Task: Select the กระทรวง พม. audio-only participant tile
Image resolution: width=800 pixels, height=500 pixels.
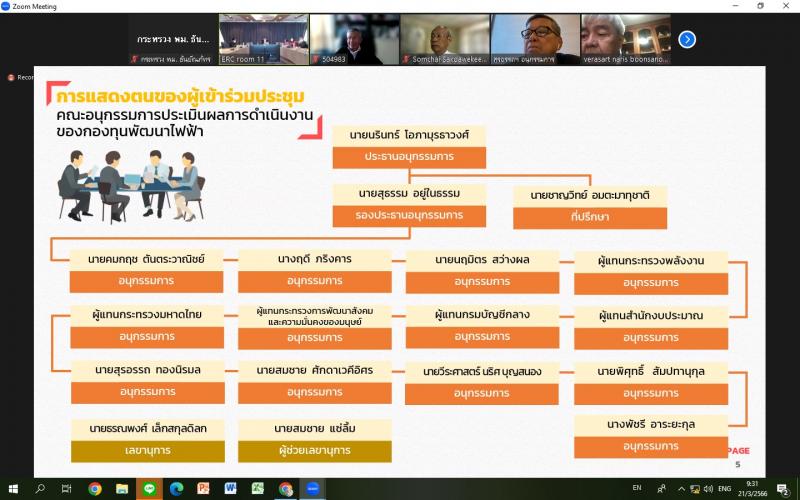Action: [173, 39]
